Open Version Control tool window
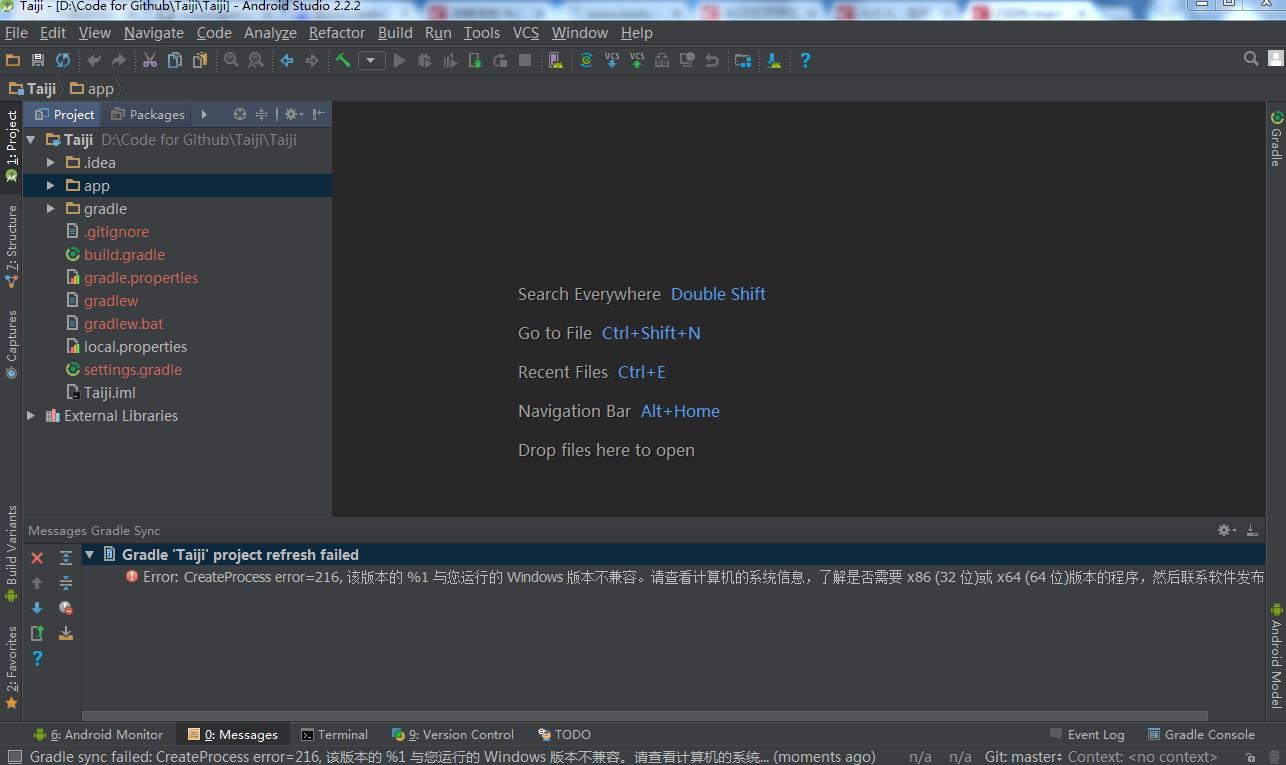The width and height of the screenshot is (1286, 765). point(453,734)
